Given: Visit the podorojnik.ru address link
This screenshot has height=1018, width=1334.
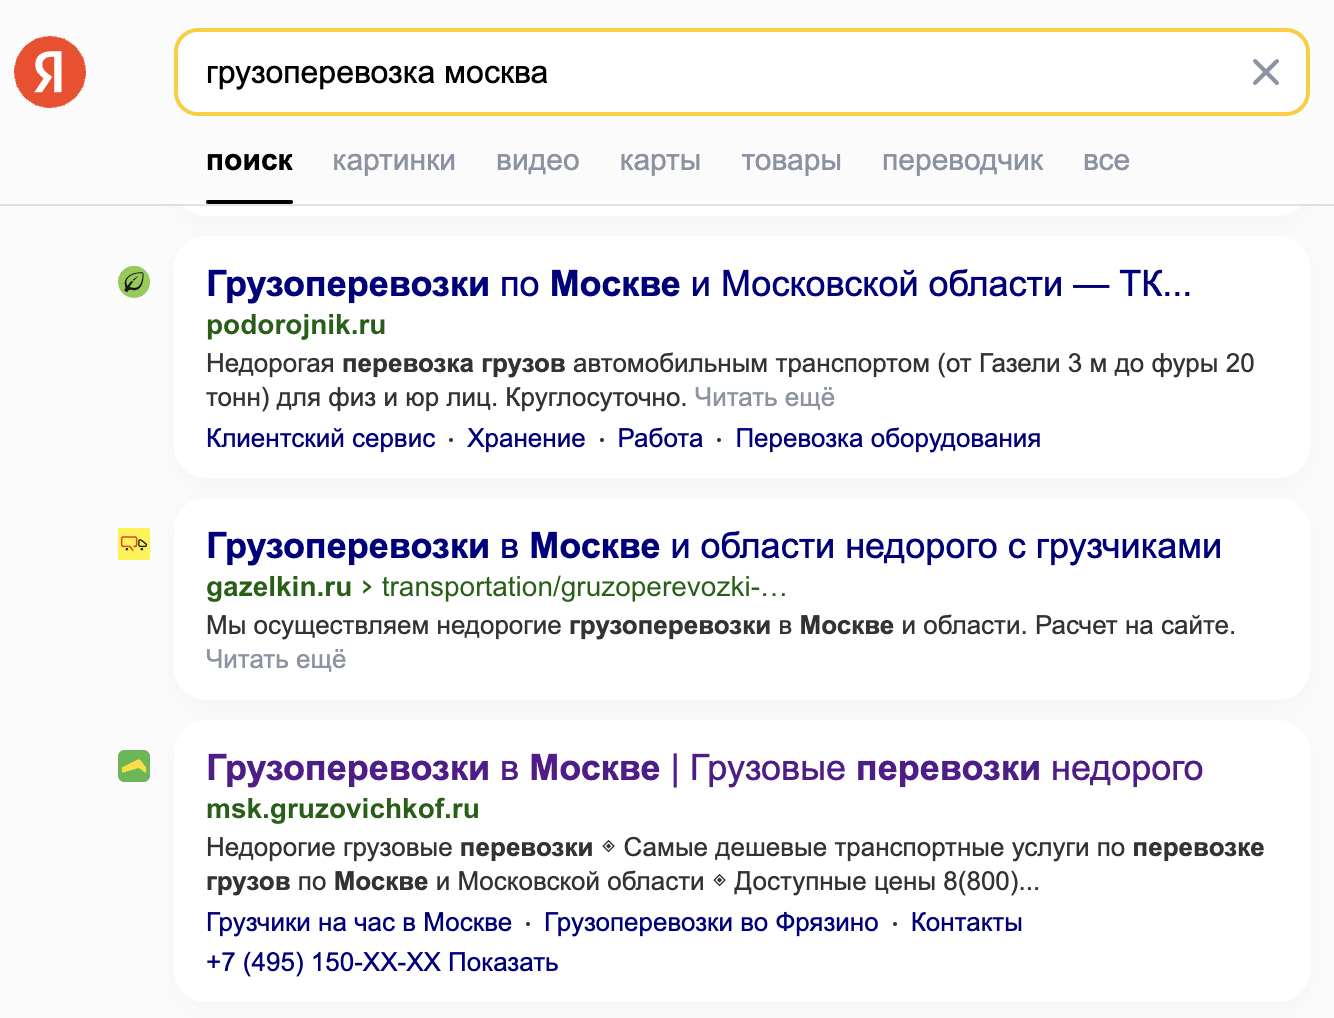Looking at the screenshot, I should point(296,325).
